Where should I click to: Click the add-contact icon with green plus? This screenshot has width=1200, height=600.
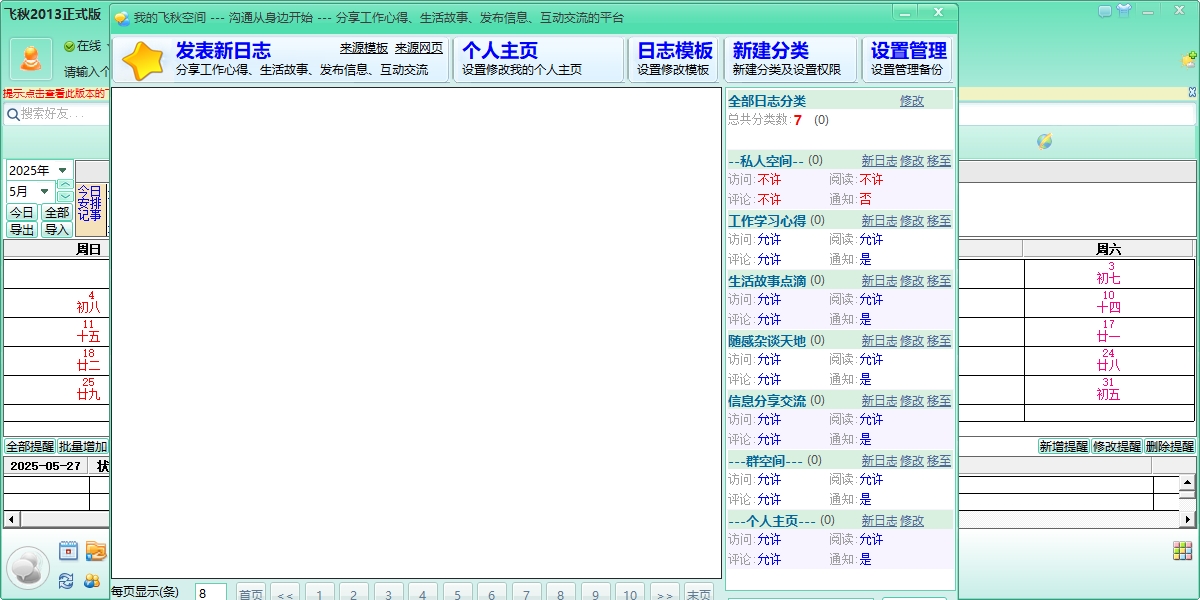pyautogui.click(x=1188, y=59)
